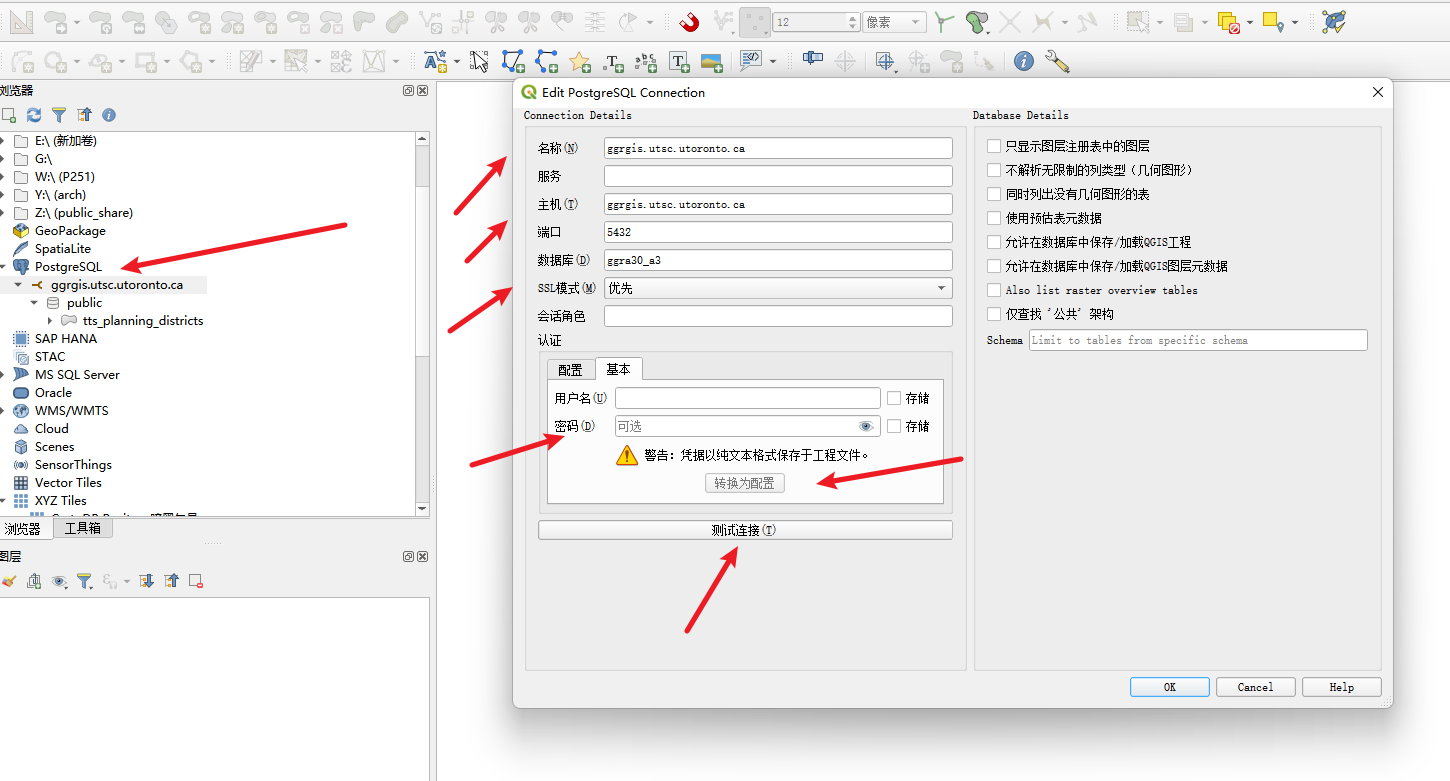Screen dimensions: 1450x781
Task: Select the polygon annotation tool icon
Action: tap(513, 62)
